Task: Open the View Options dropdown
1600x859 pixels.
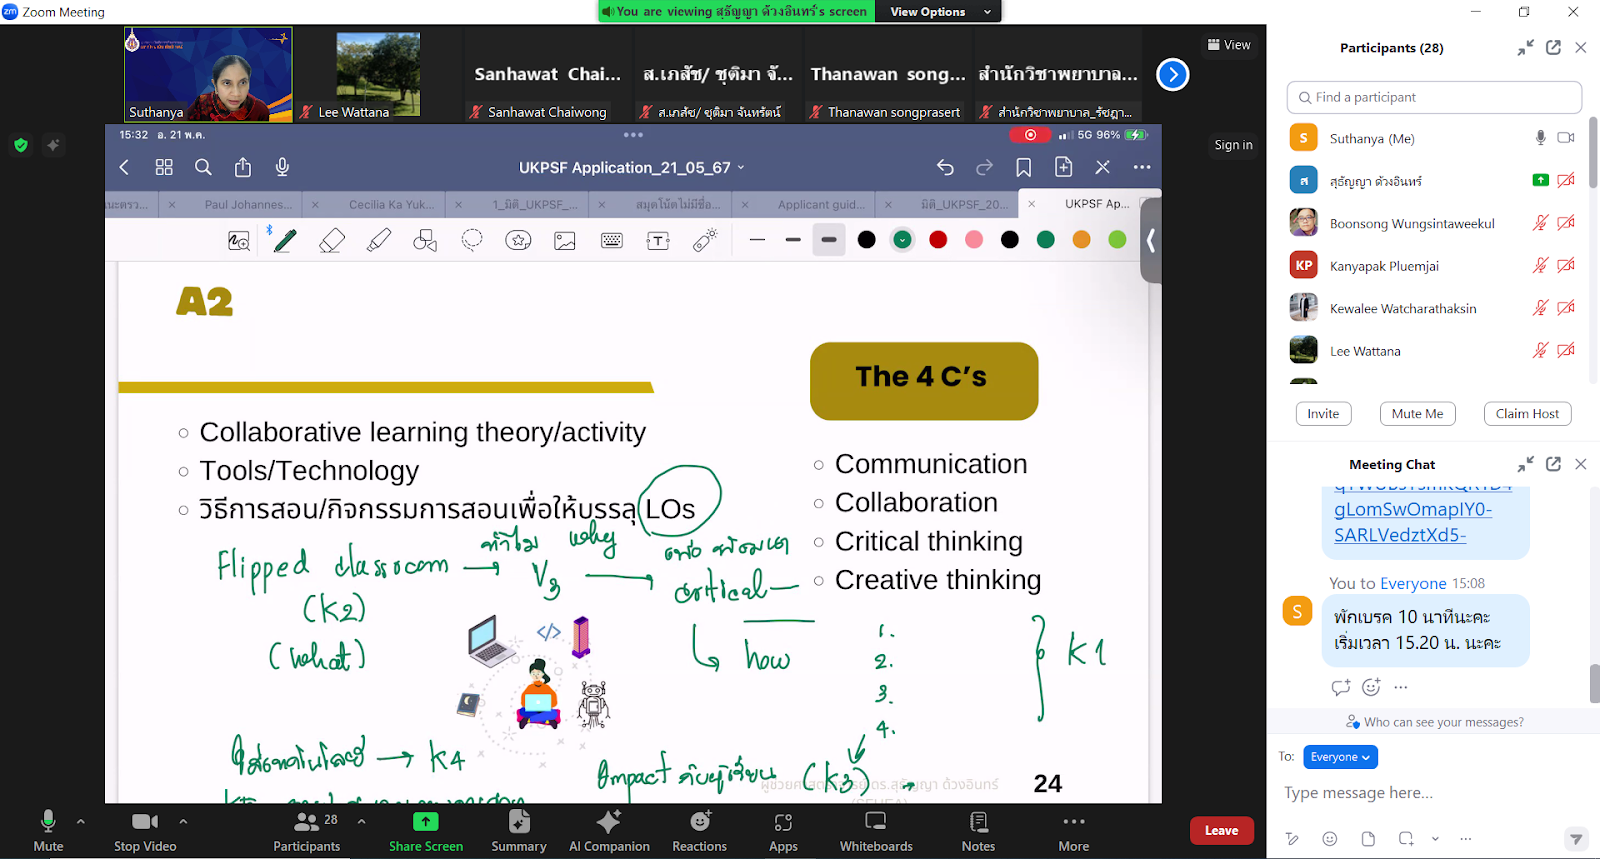Action: coord(939,12)
